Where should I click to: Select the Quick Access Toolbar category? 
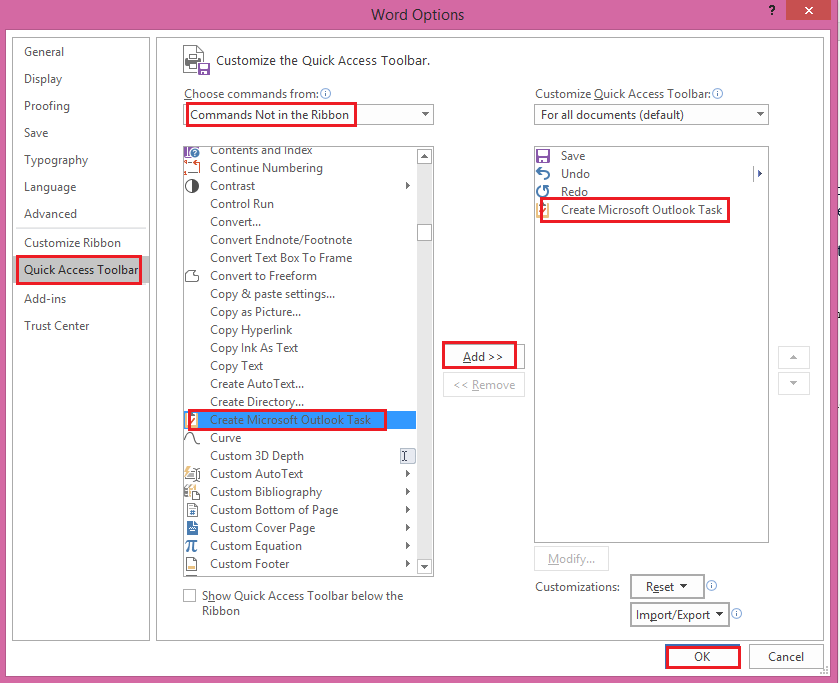81,270
